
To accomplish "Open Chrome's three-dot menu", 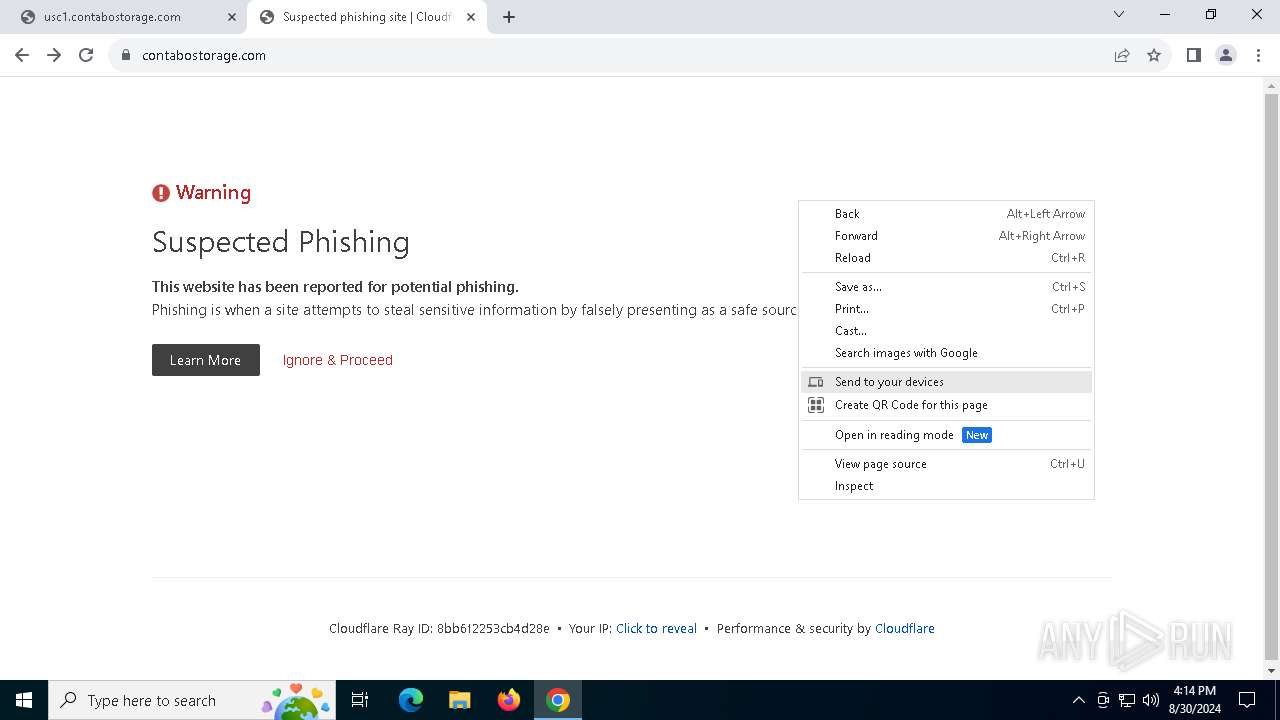I will coord(1258,55).
